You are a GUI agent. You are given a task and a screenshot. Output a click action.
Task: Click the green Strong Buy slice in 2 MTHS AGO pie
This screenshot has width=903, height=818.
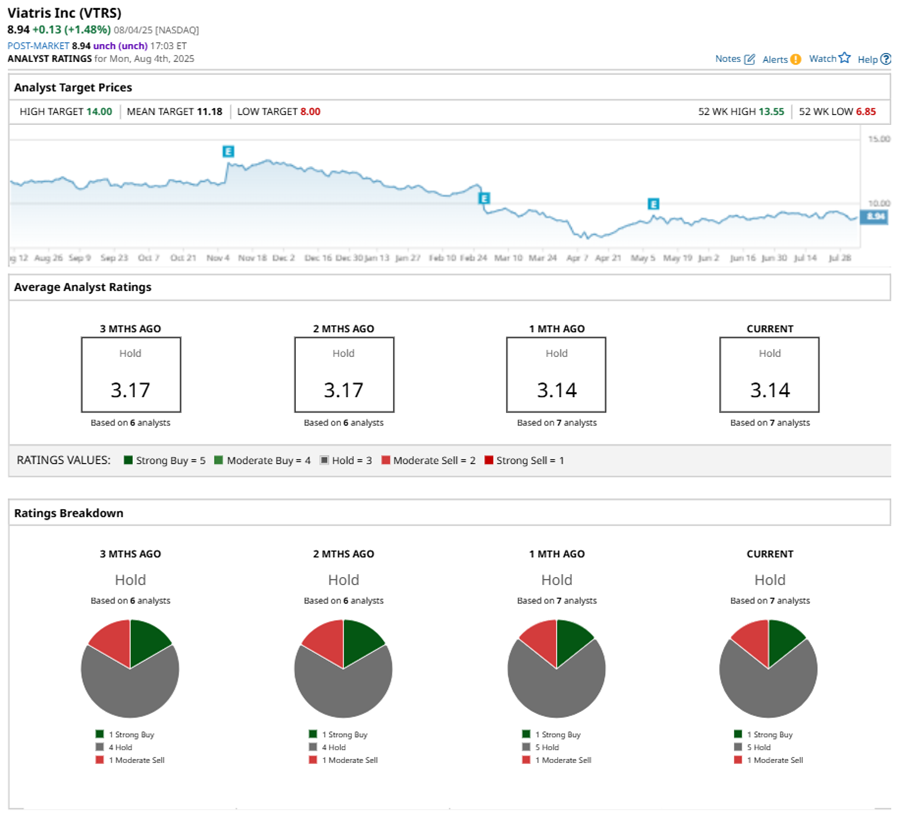(359, 641)
